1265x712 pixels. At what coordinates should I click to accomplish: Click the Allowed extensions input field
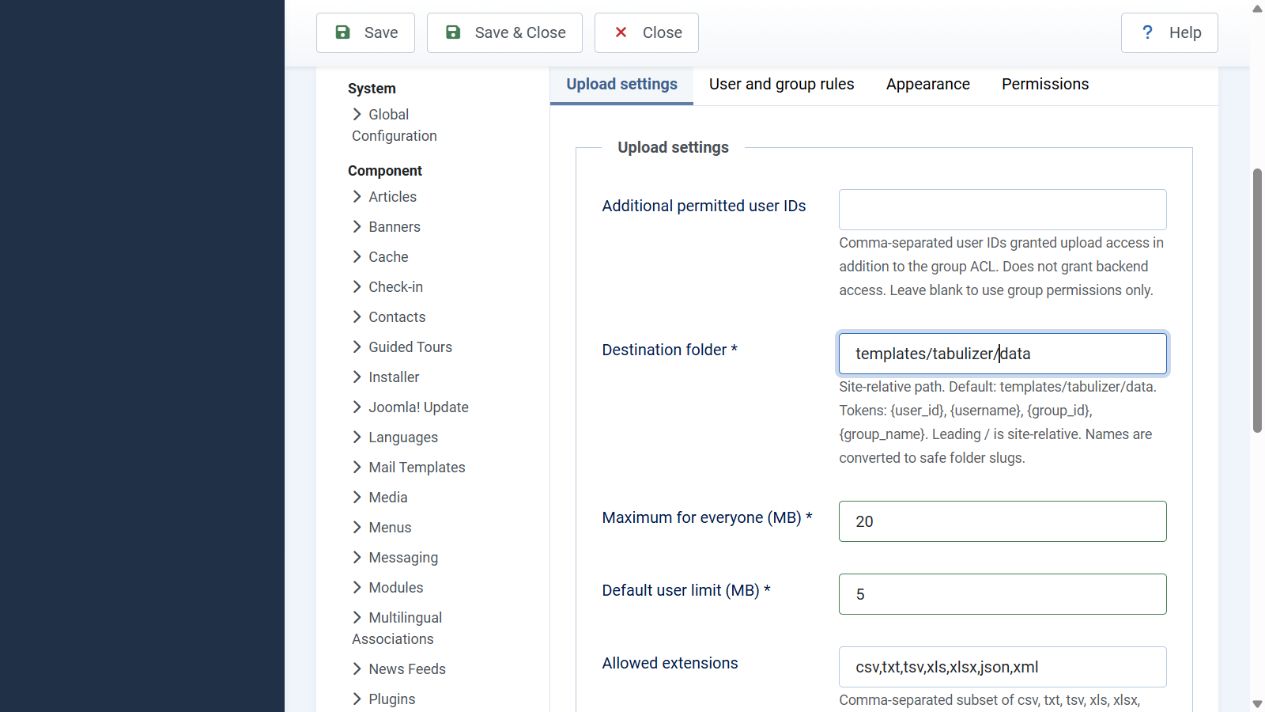pyautogui.click(x=1002, y=667)
